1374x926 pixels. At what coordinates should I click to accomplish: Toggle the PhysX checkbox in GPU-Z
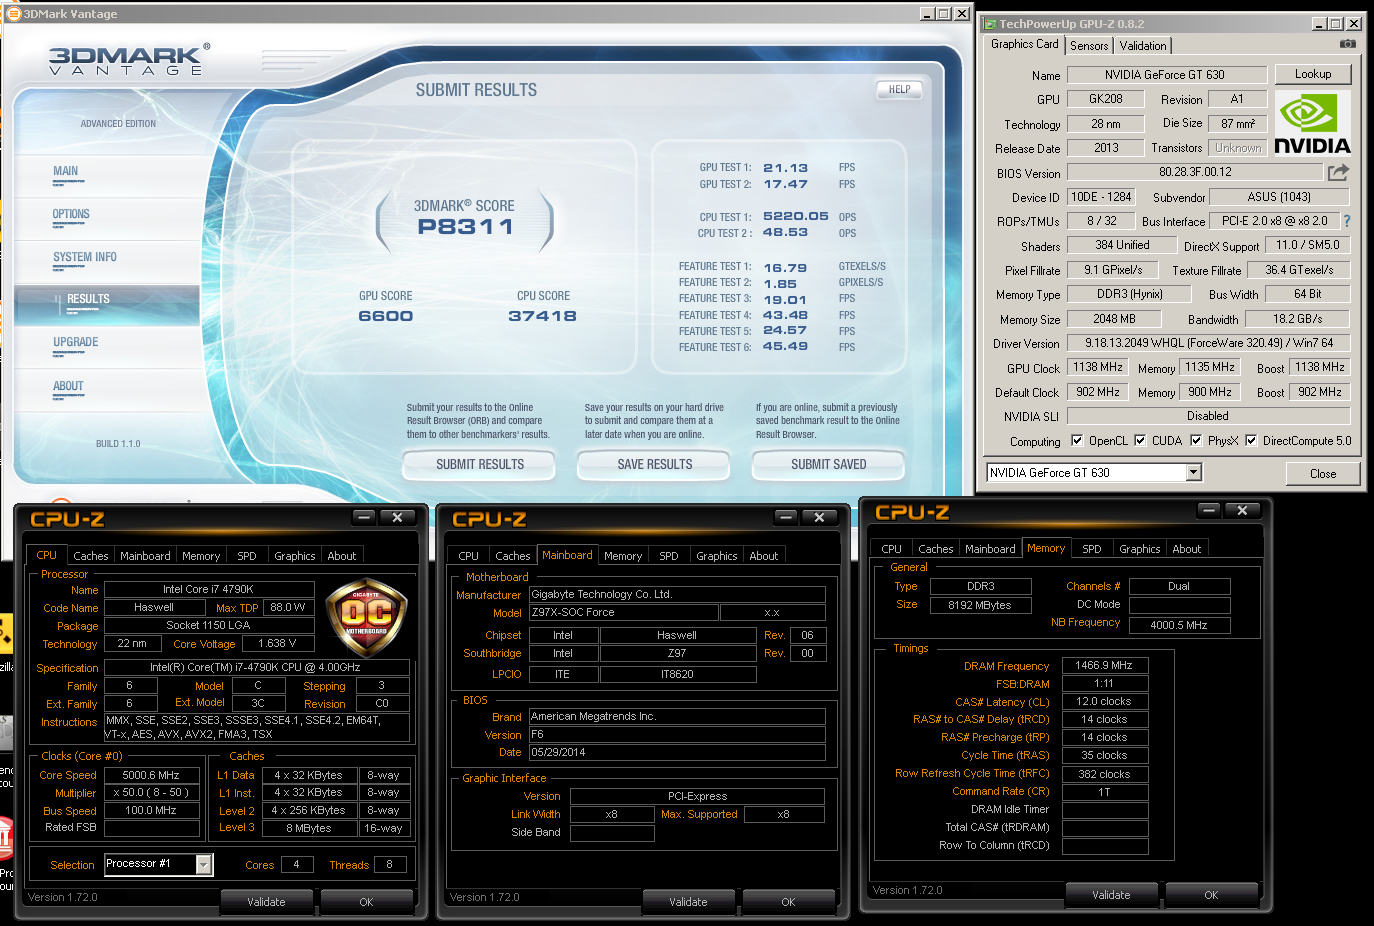tap(1196, 440)
